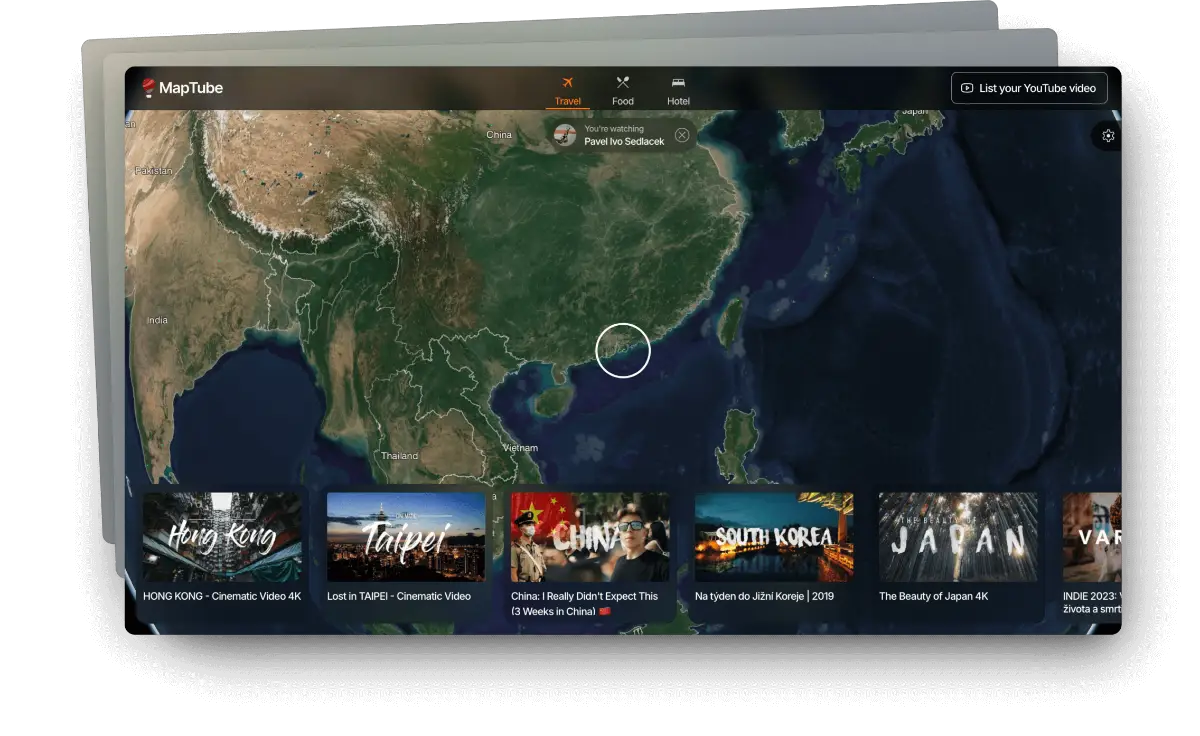Click the MapTube balloon logo icon
1200x736 pixels.
(148, 88)
